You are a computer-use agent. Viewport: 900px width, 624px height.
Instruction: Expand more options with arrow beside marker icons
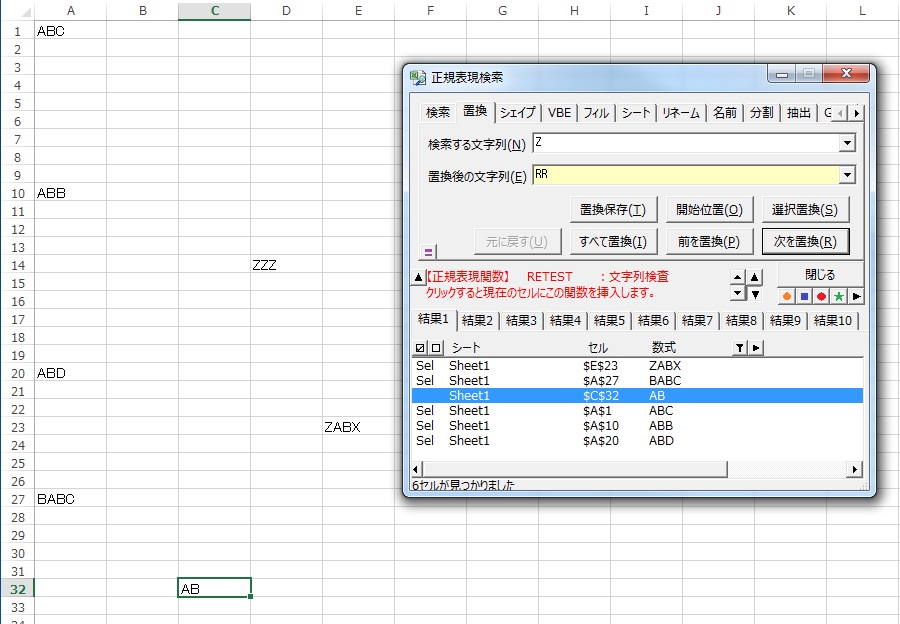pos(856,296)
